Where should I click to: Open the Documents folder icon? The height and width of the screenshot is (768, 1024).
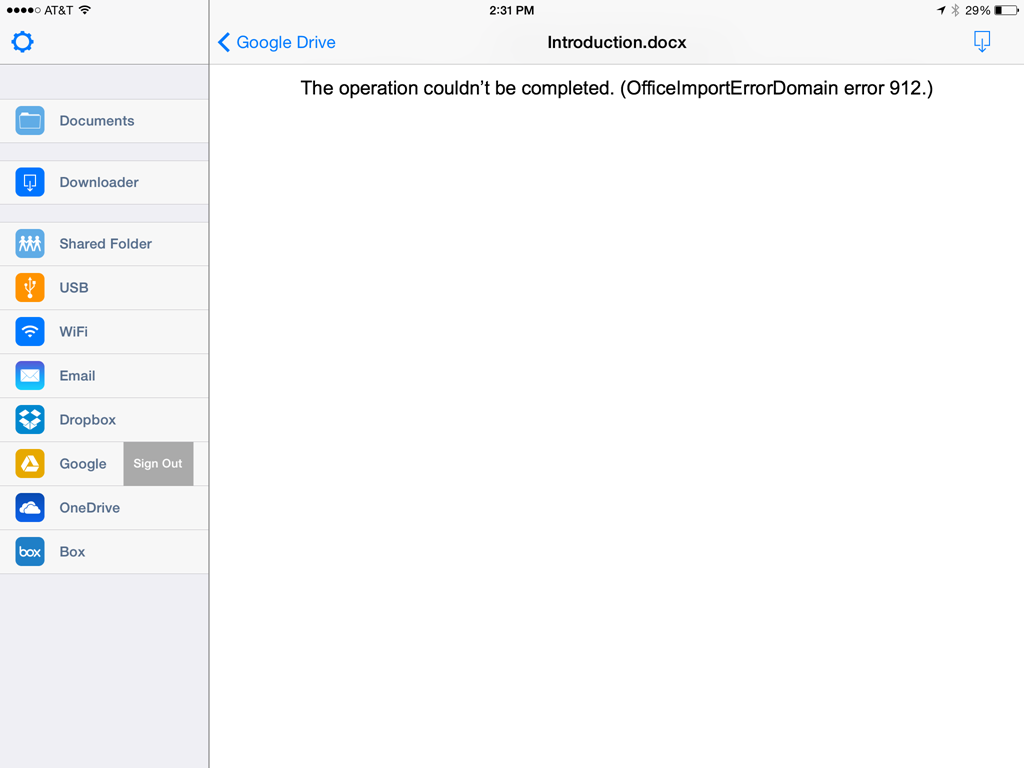coord(30,121)
